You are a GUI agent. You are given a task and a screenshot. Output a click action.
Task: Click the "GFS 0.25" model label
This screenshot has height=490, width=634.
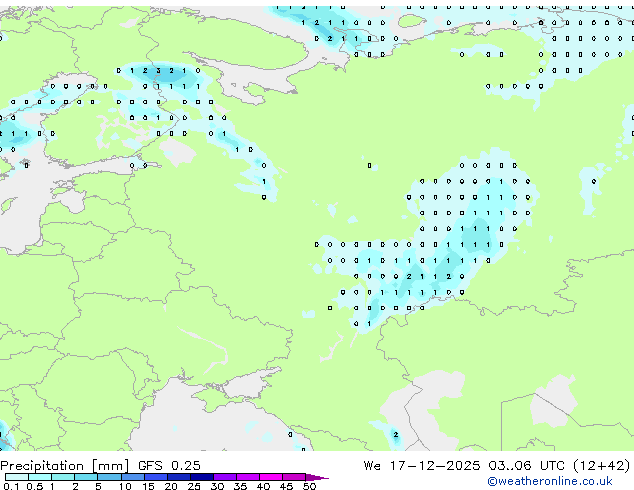click(x=169, y=466)
